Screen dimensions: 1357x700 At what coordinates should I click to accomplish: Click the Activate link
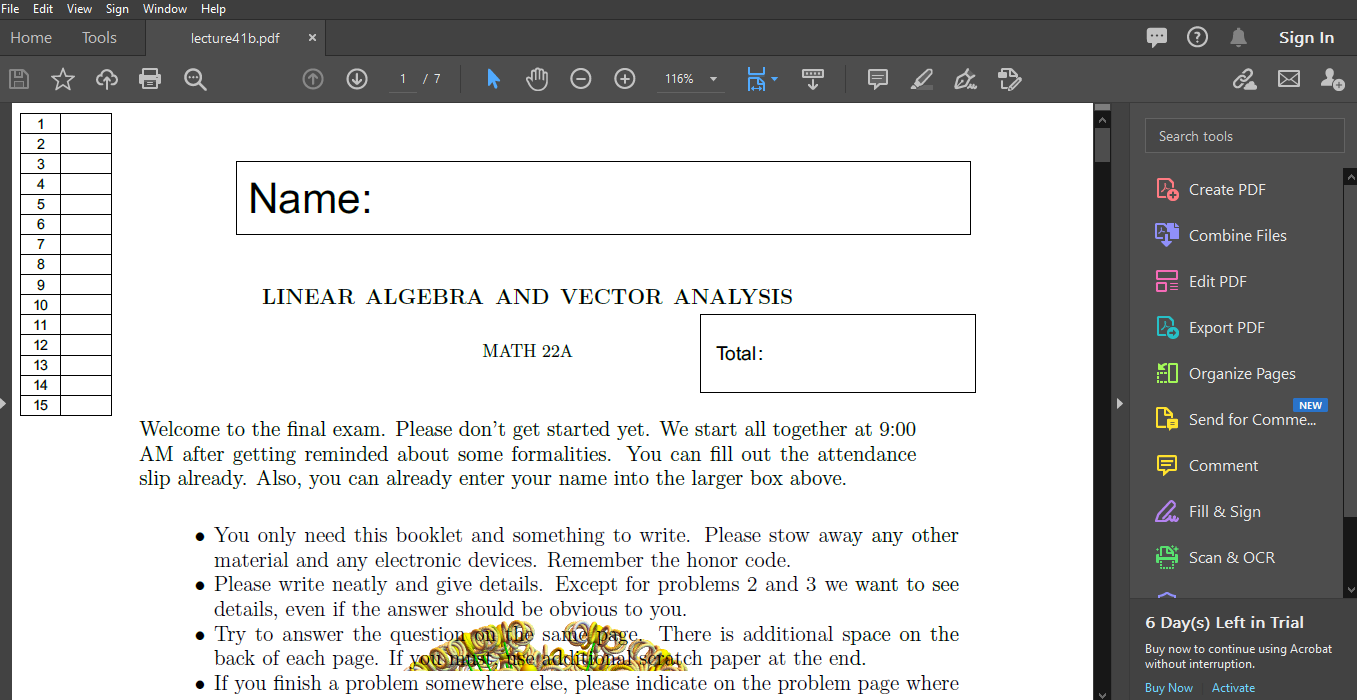(x=1233, y=688)
